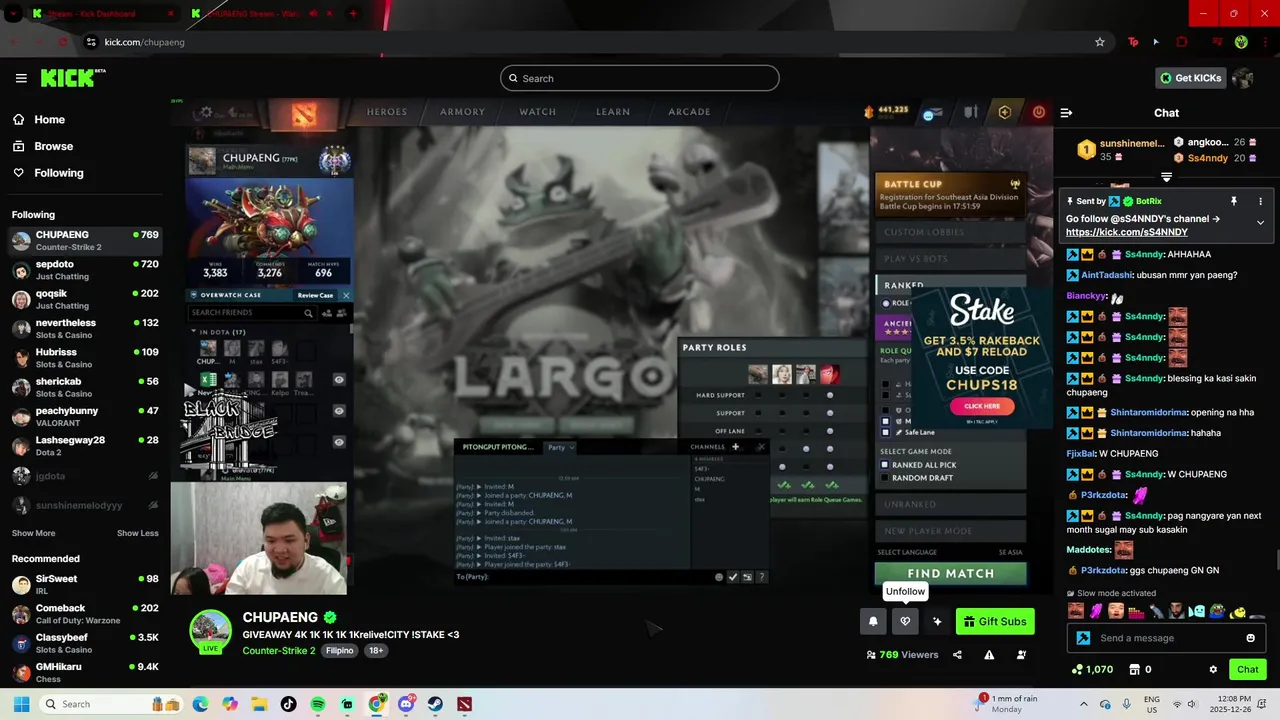Open qoqsik channel in sidebar

click(x=85, y=299)
